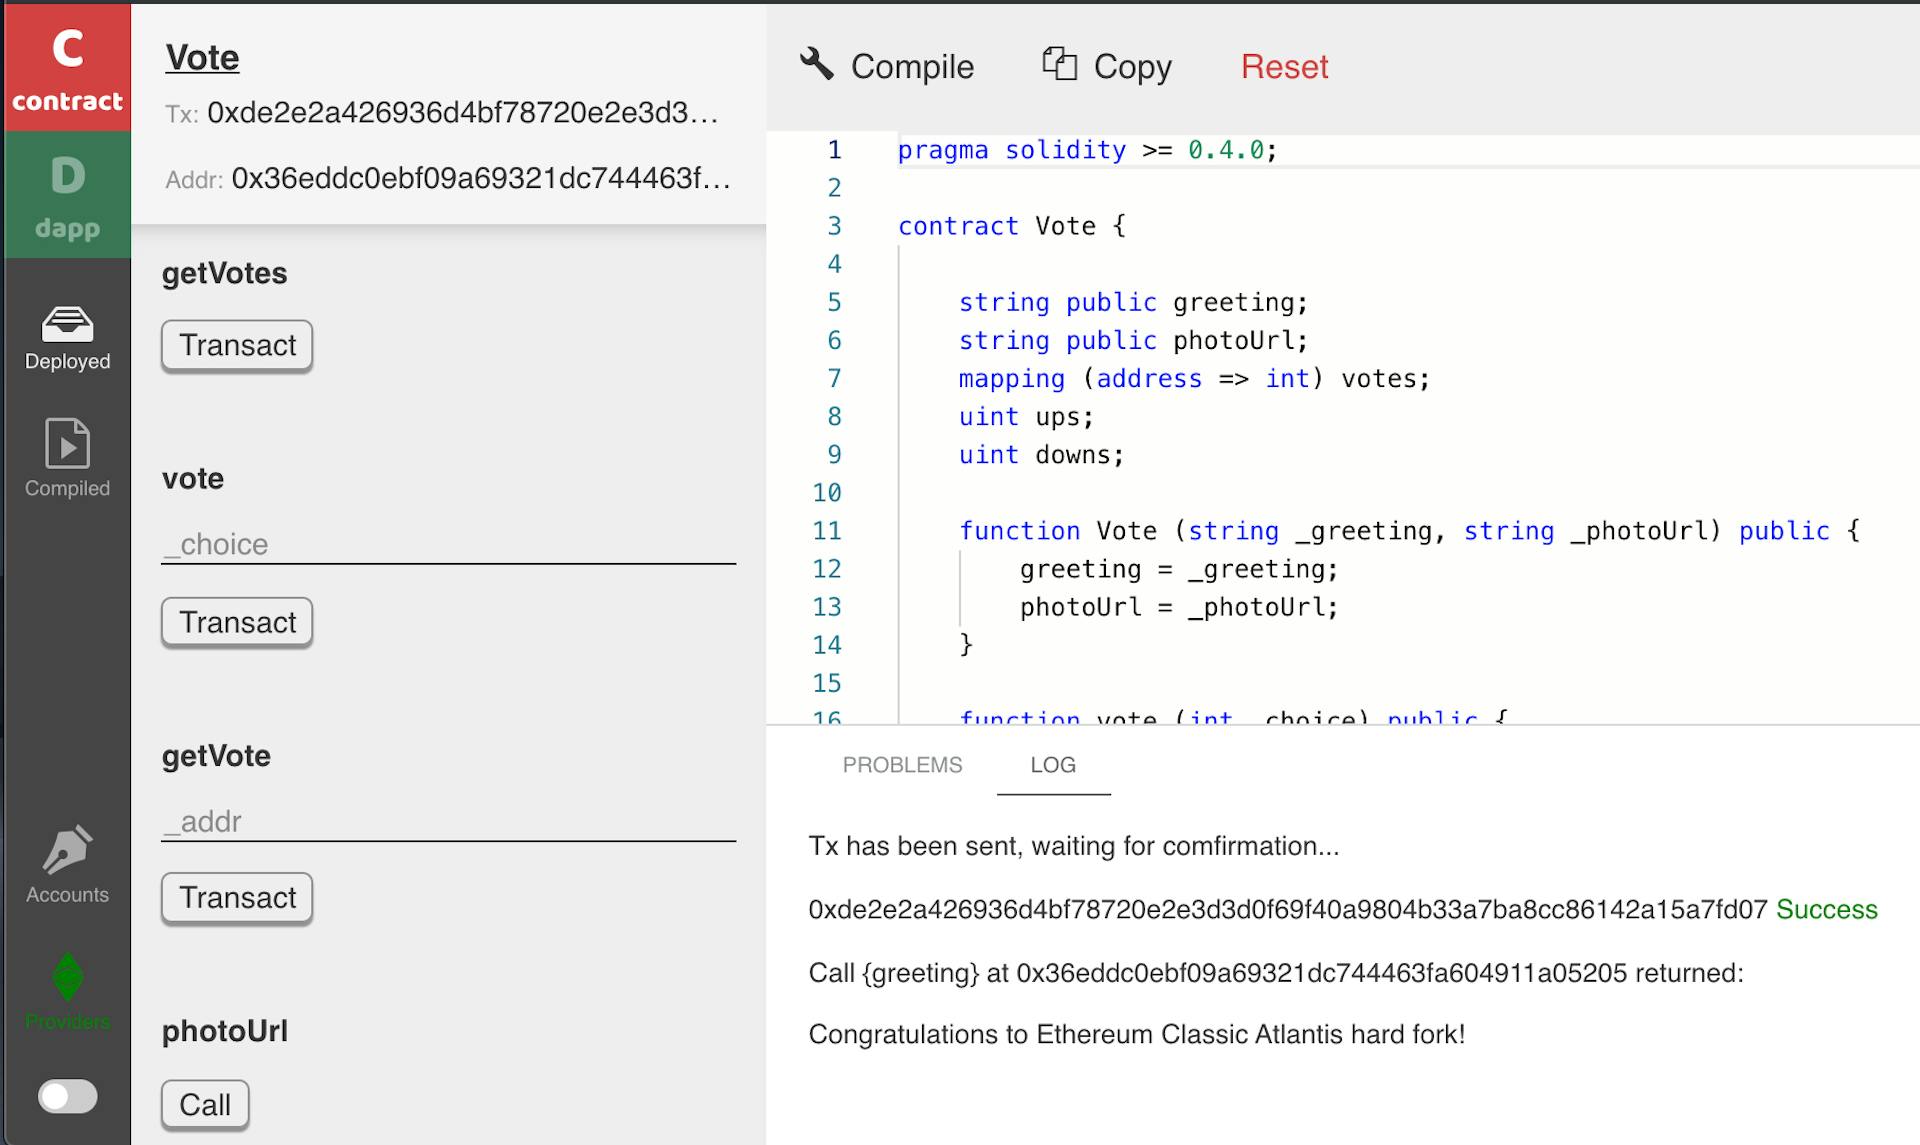
Task: Click the Compile wrench icon
Action: click(x=817, y=64)
